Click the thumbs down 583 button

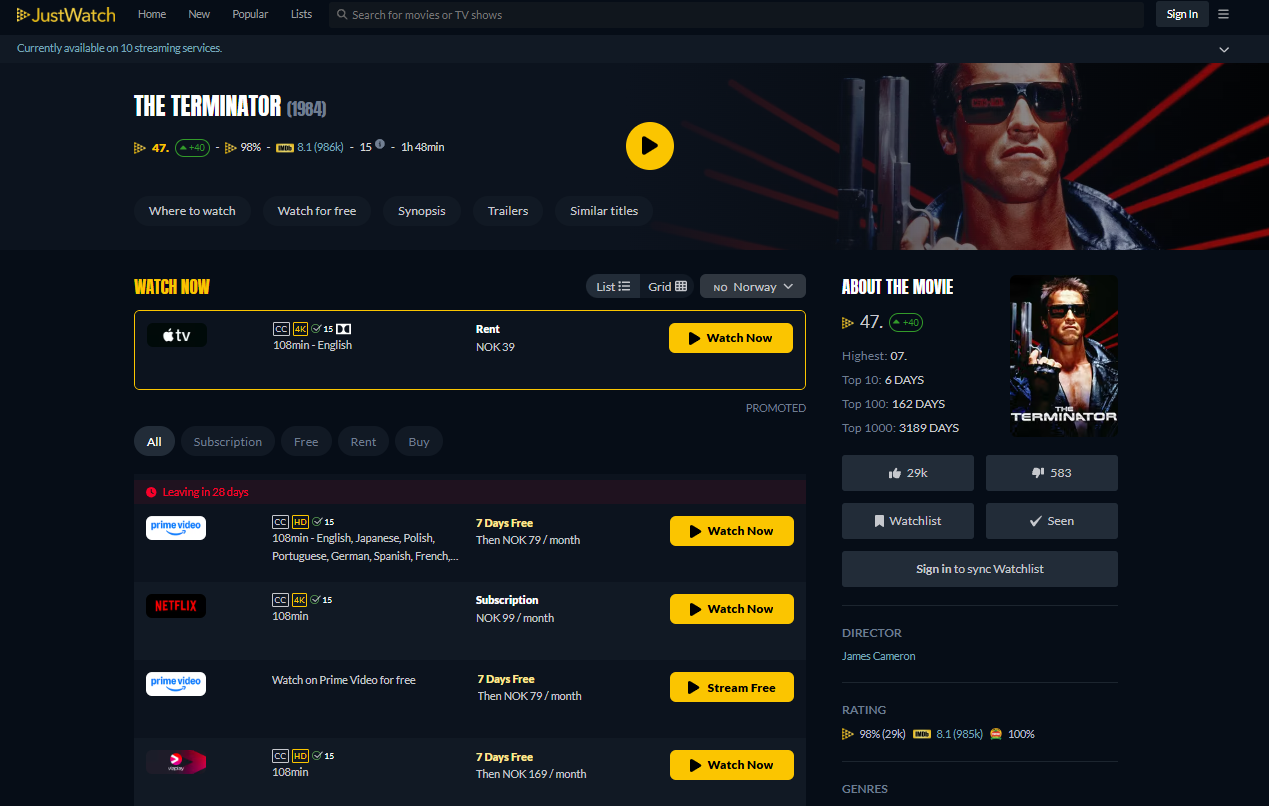click(1052, 473)
